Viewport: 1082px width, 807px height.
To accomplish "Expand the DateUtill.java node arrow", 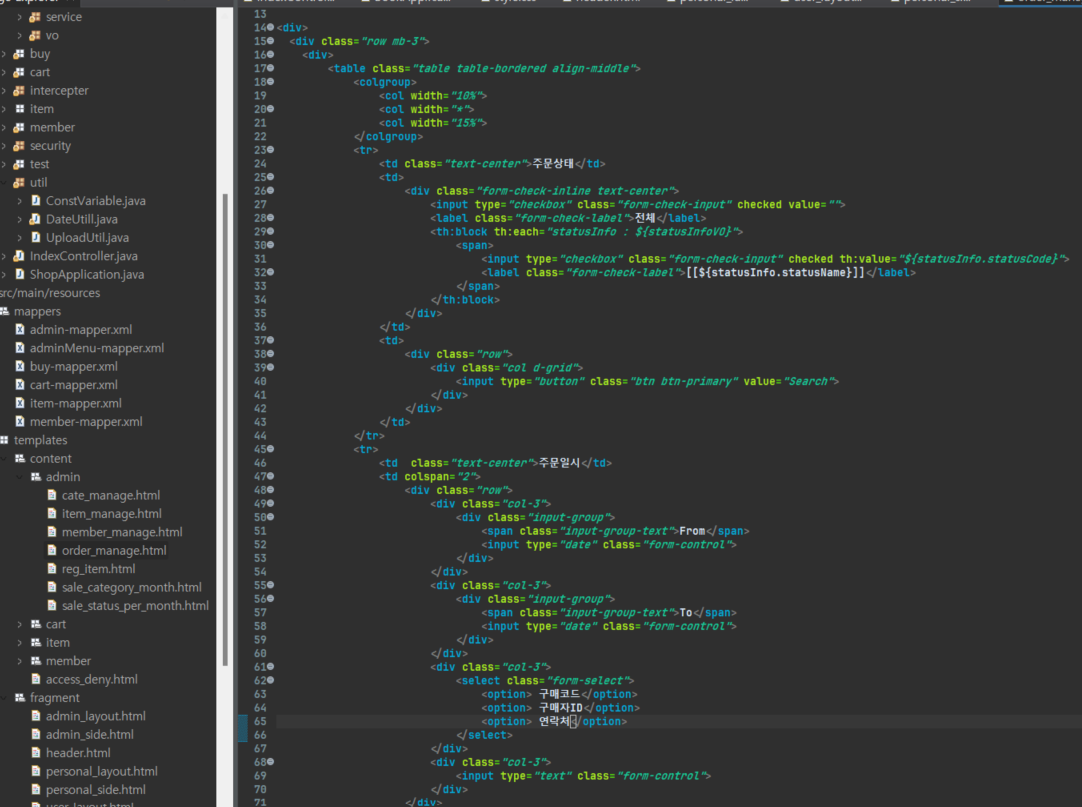I will tap(19, 220).
